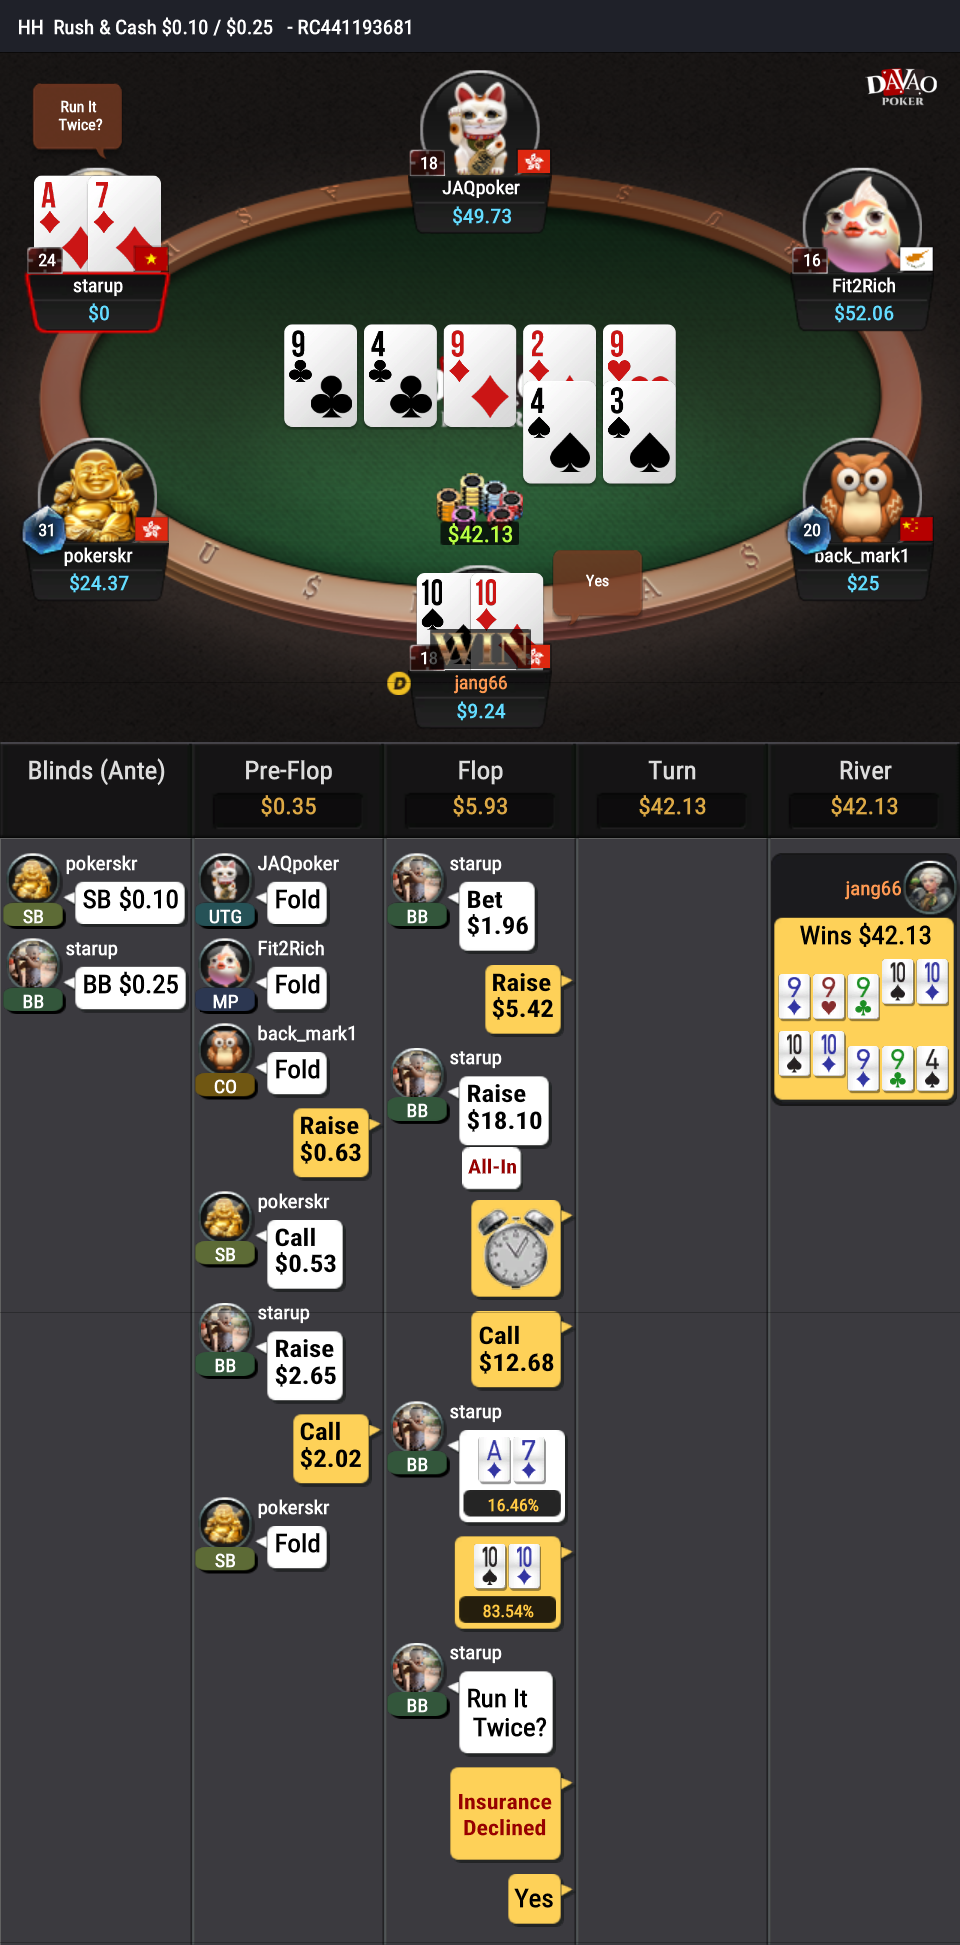
Task: Click starup's Run It Twice action bubble
Action: pyautogui.click(x=506, y=1712)
